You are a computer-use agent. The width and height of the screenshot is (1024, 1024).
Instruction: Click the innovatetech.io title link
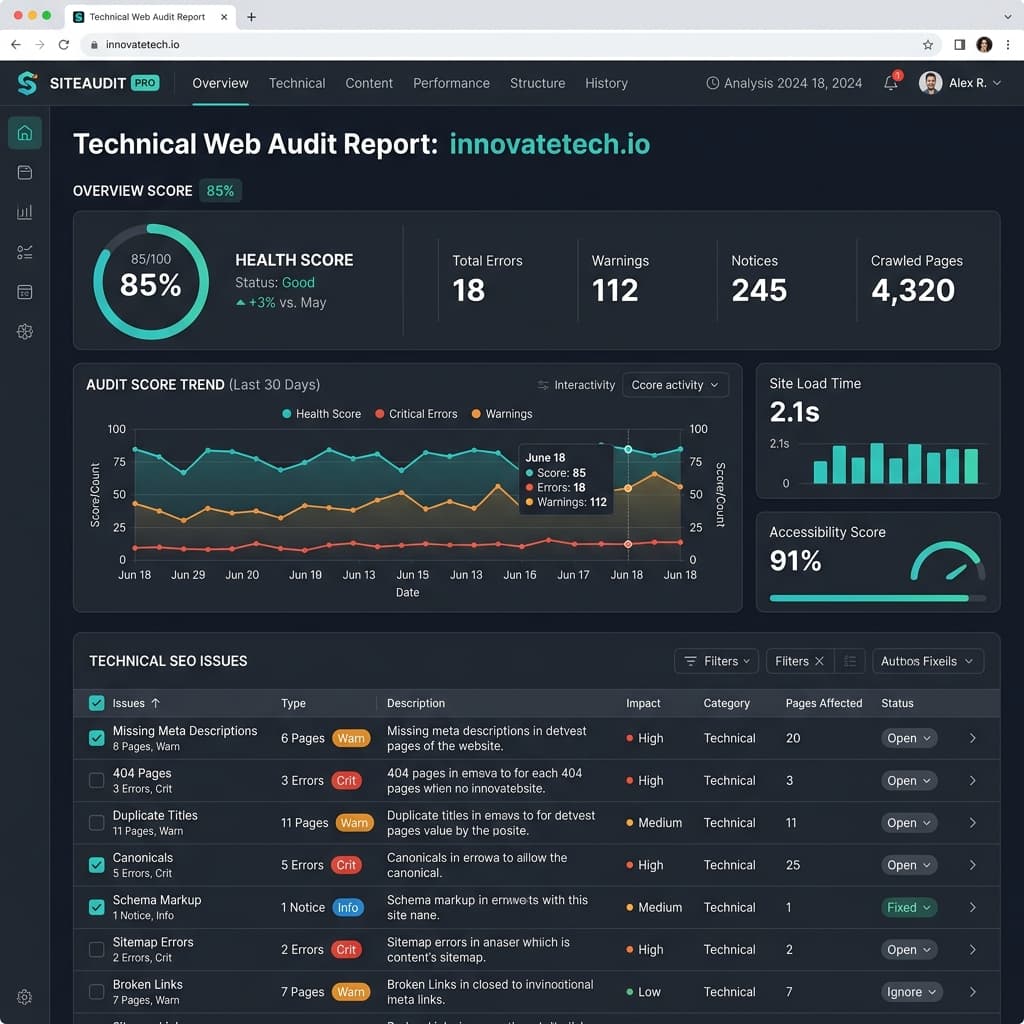pyautogui.click(x=549, y=144)
